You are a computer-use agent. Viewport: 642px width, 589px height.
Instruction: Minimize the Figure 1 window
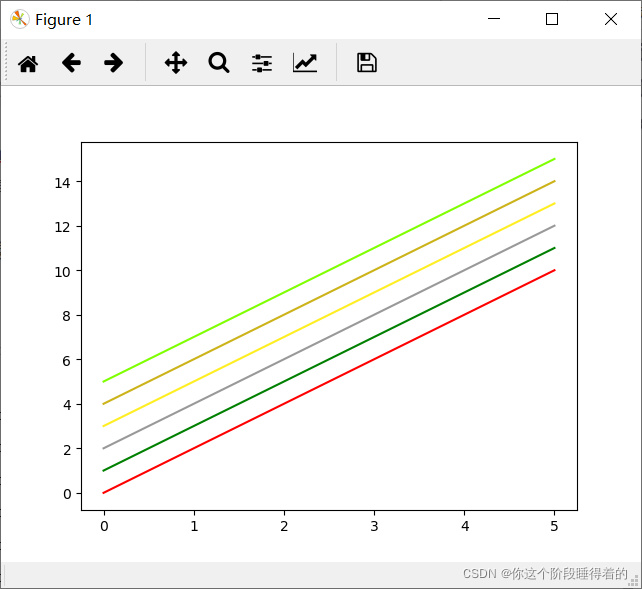494,19
